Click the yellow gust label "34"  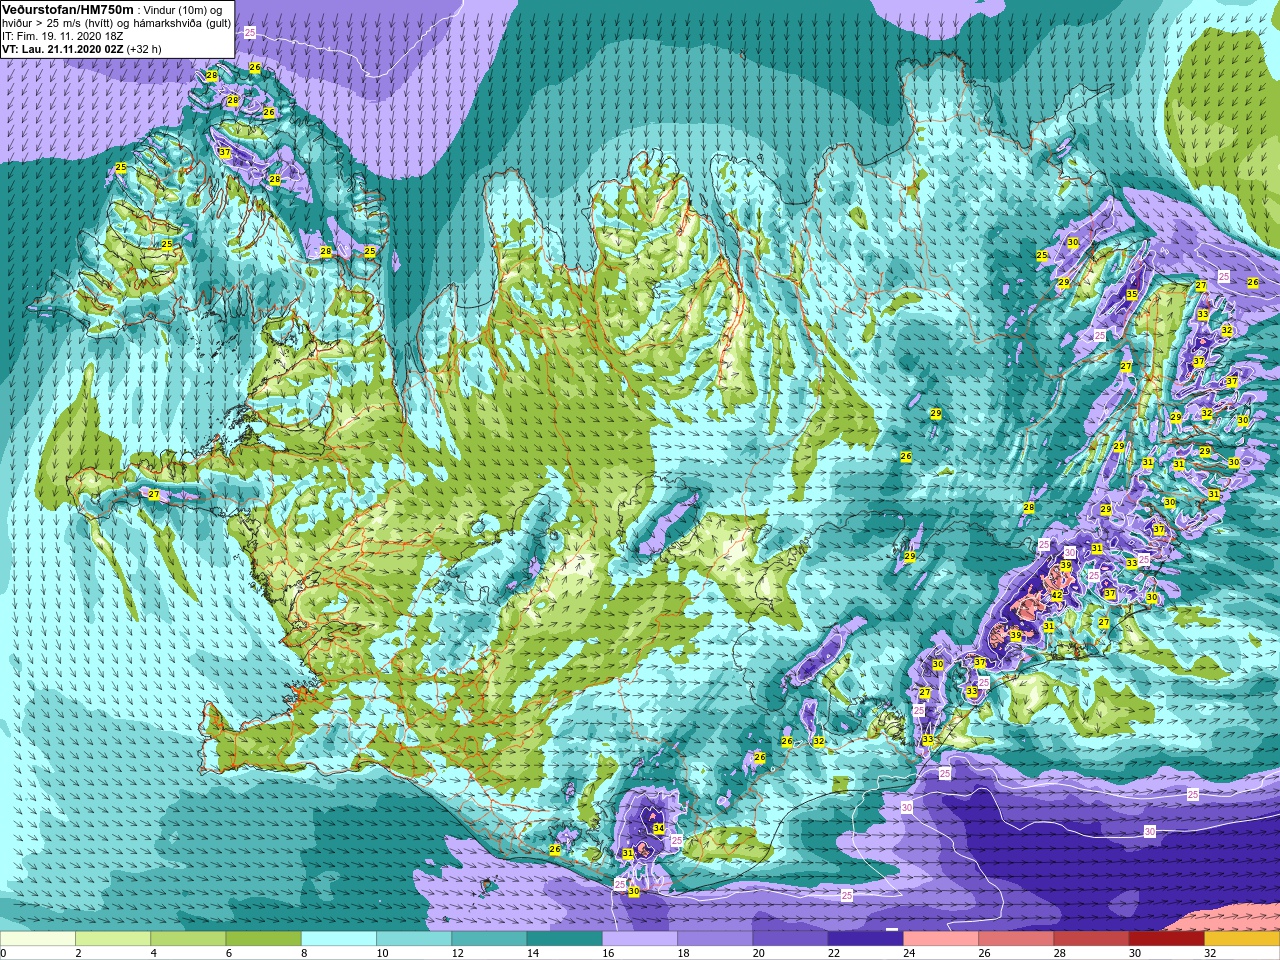(658, 828)
